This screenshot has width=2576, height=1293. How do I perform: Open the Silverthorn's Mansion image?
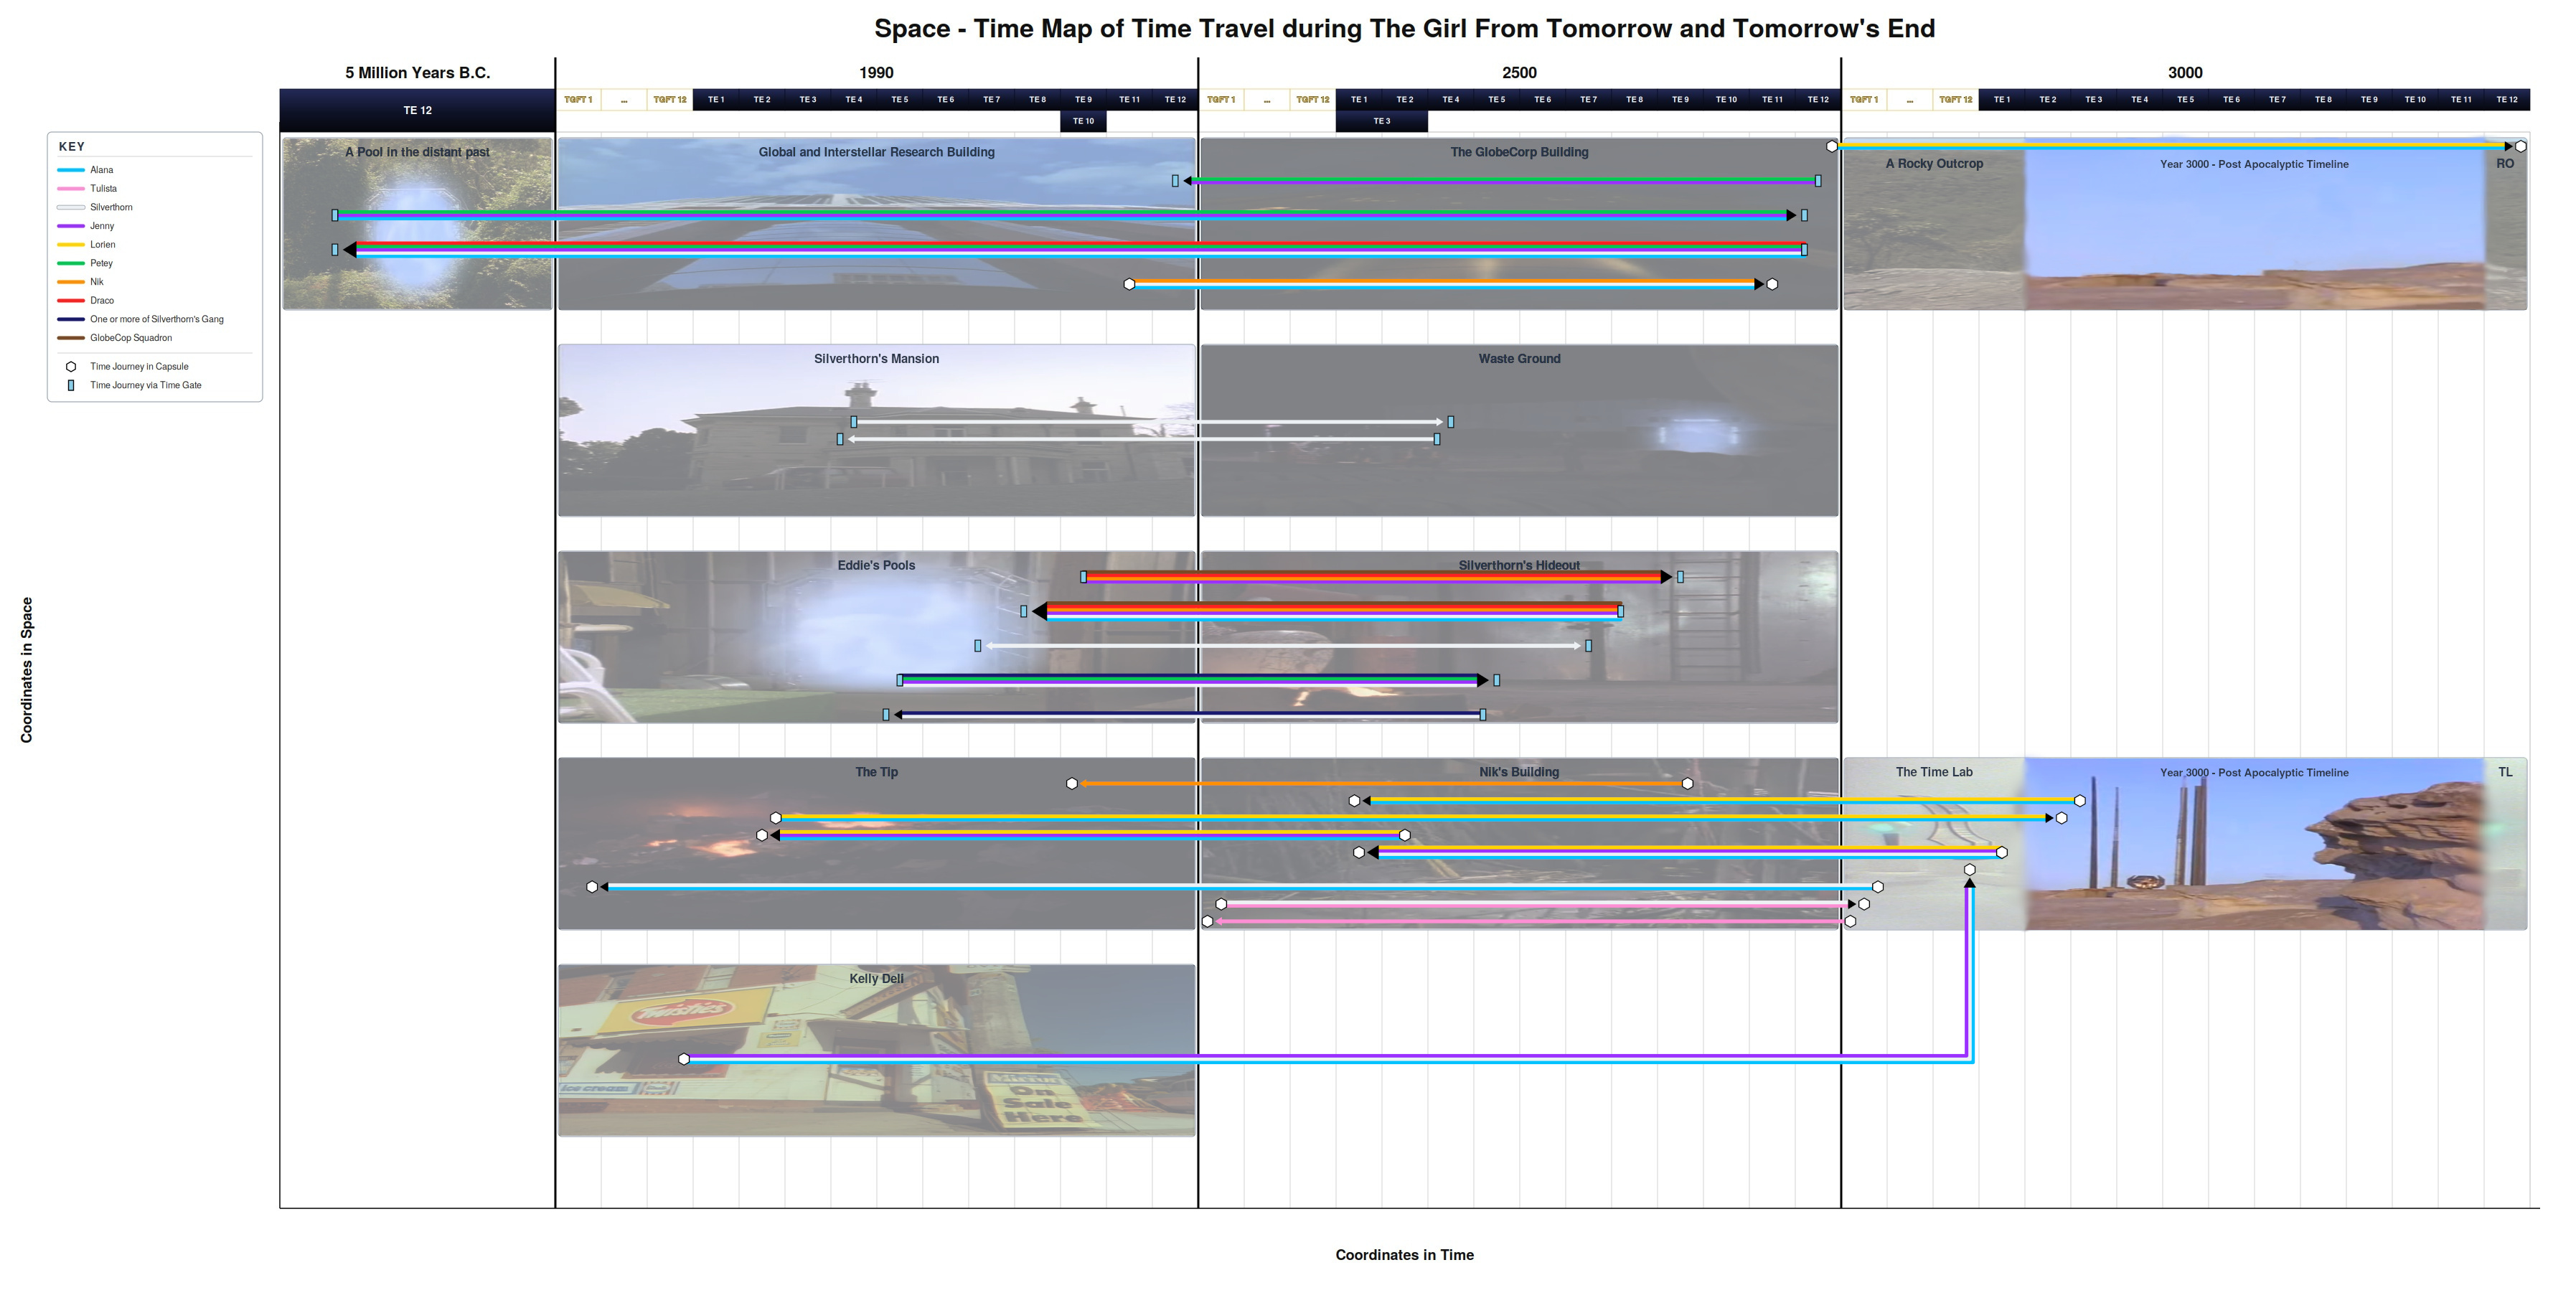877,431
